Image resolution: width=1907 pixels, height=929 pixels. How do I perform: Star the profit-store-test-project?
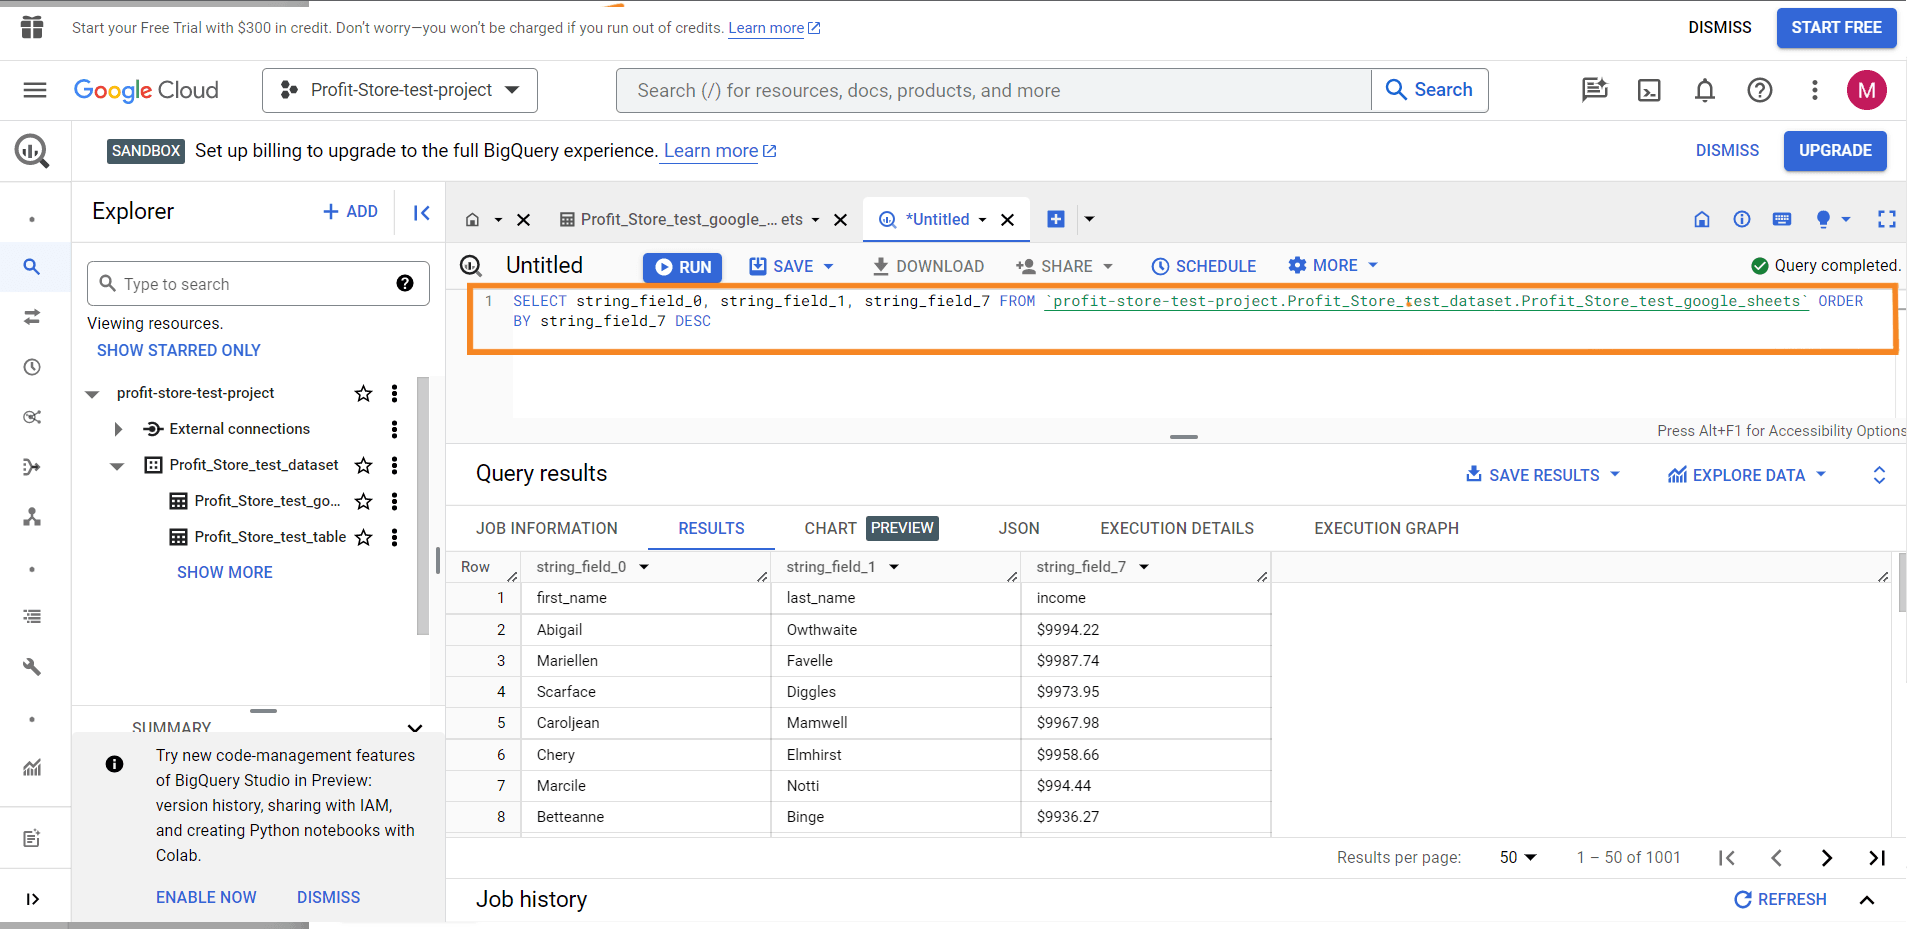363,393
